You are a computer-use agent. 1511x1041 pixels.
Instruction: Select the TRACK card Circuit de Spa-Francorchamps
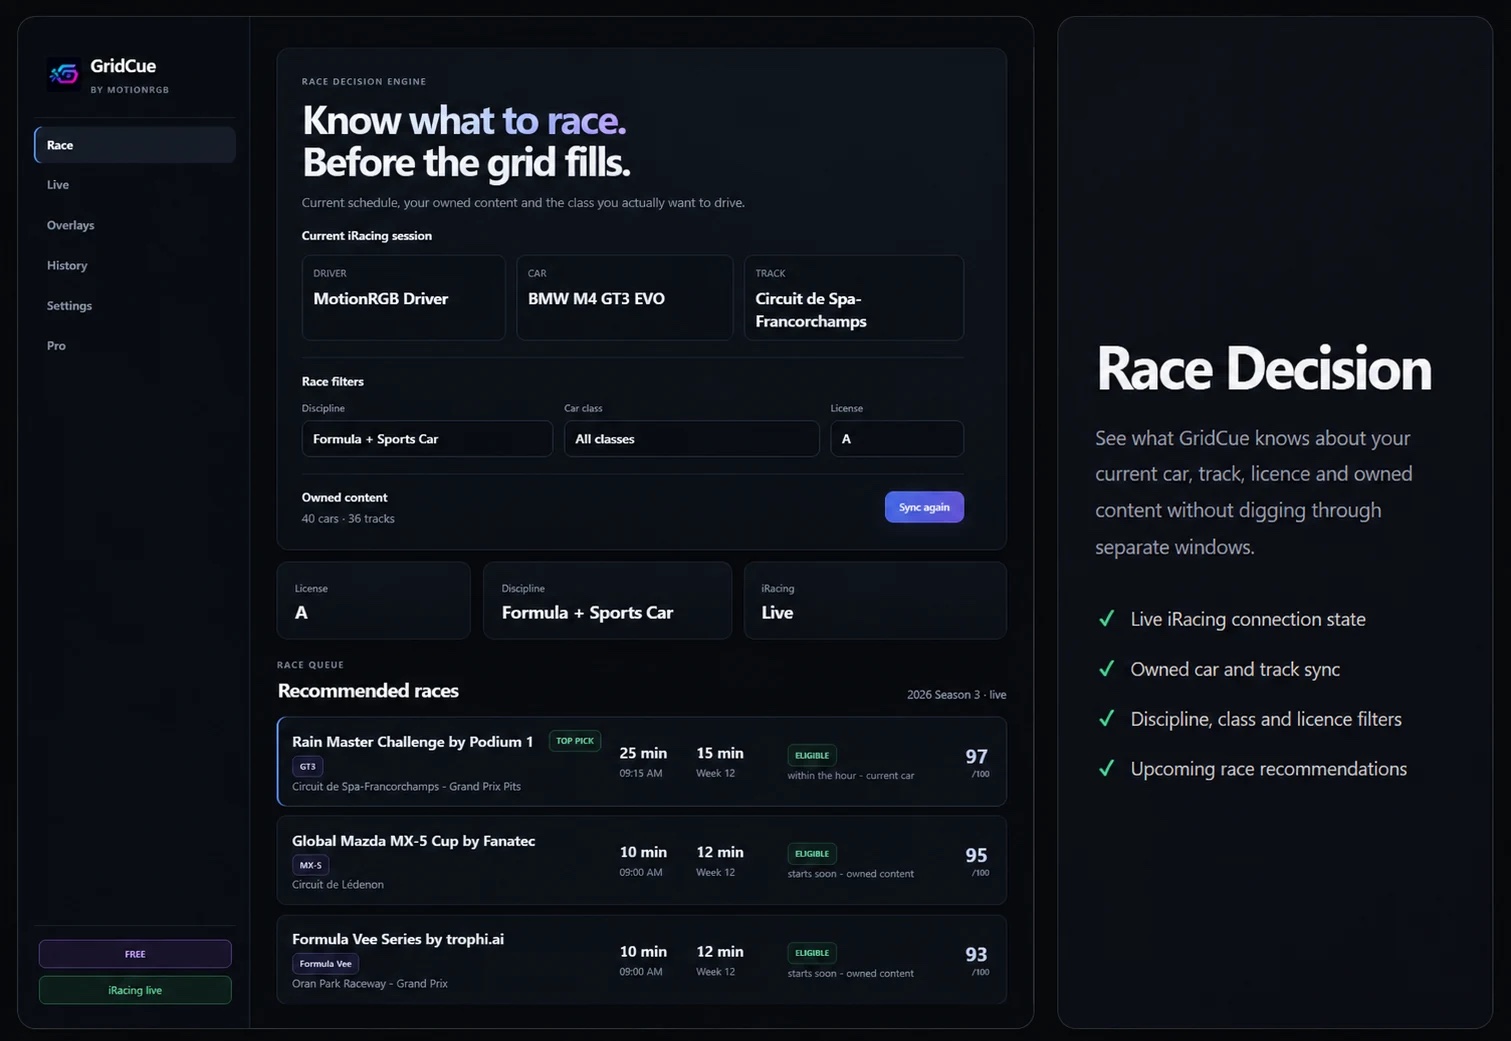[x=854, y=298]
